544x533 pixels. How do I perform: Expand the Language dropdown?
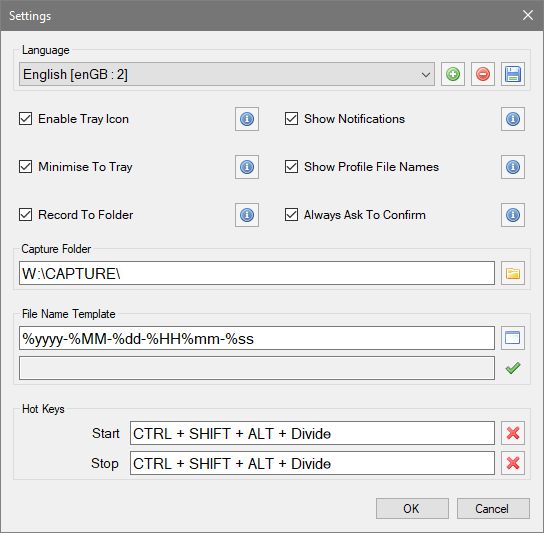click(227, 74)
